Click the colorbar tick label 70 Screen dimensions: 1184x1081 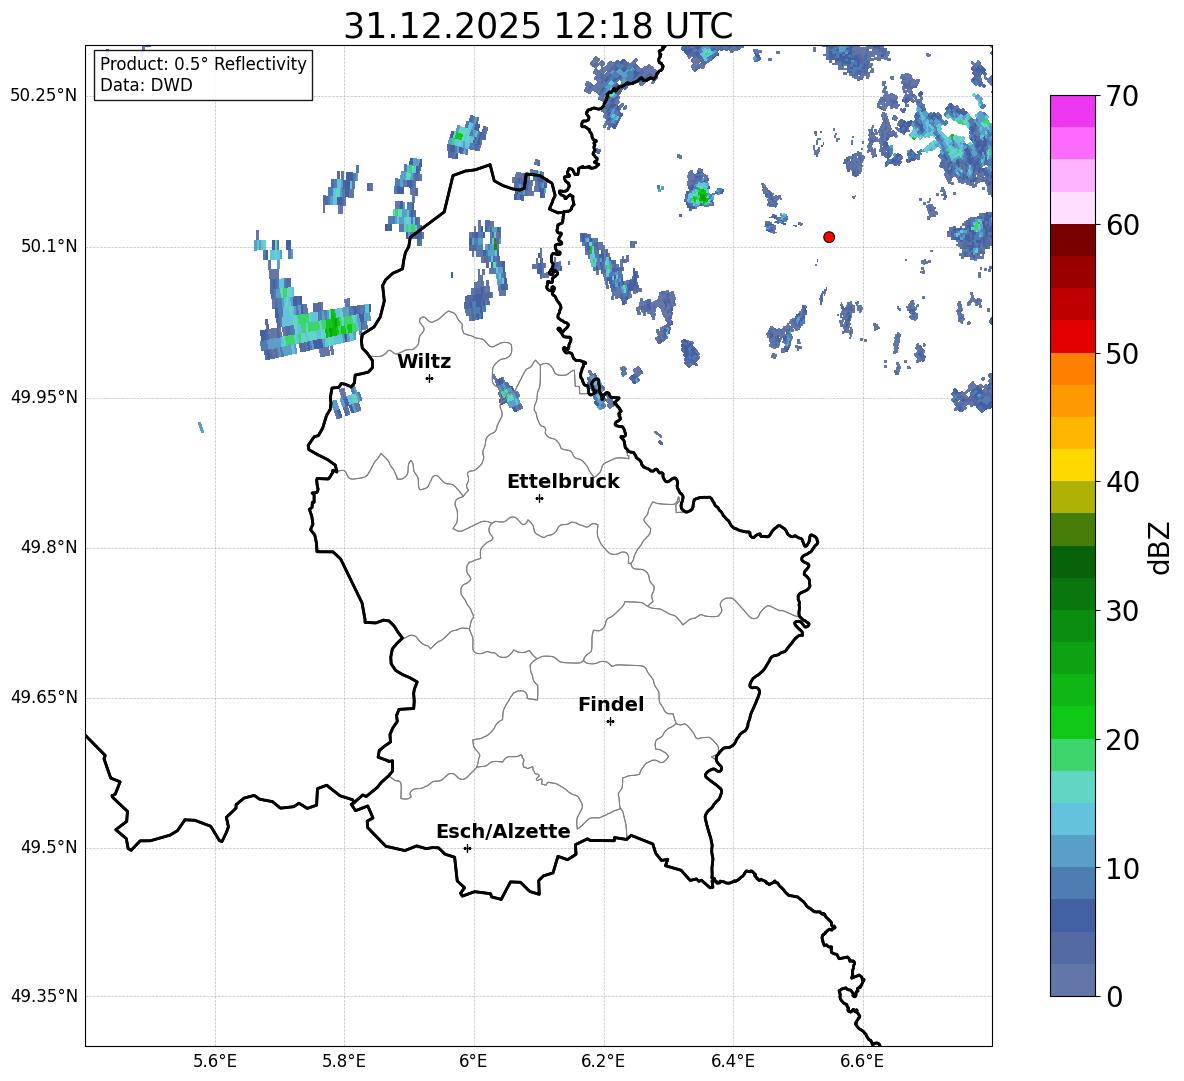[1123, 96]
